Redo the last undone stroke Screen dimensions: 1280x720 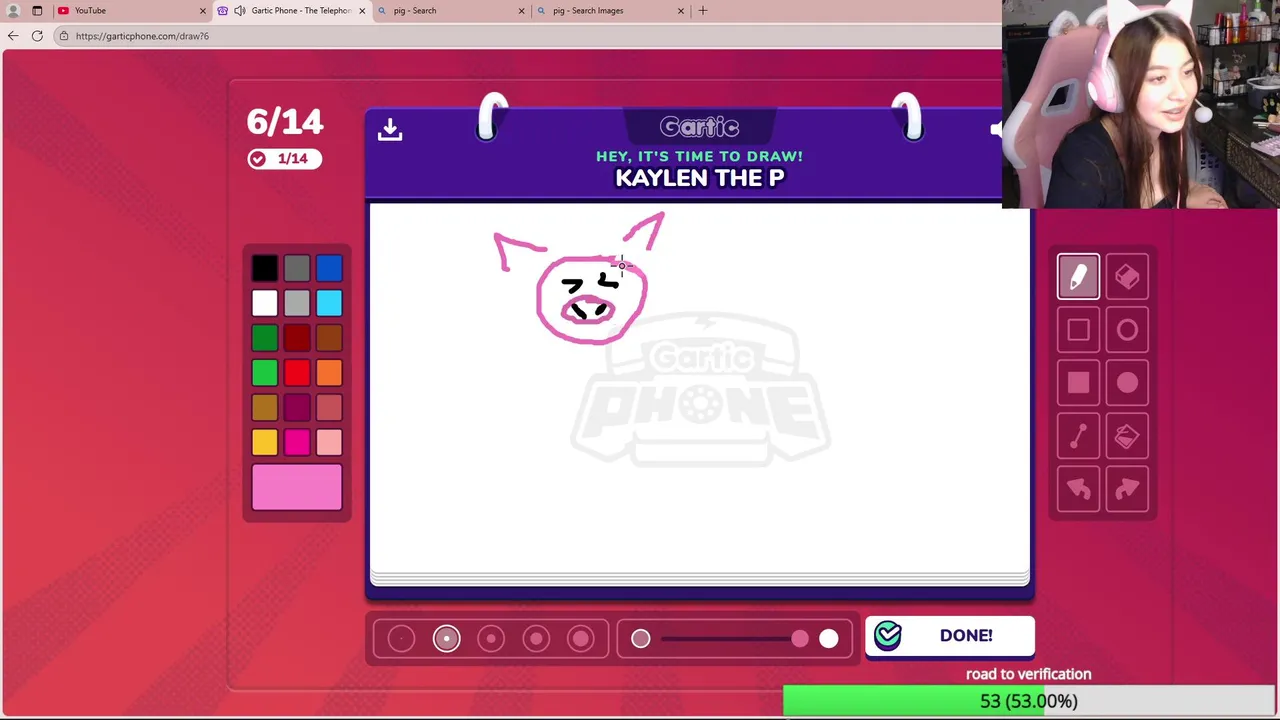point(1127,489)
